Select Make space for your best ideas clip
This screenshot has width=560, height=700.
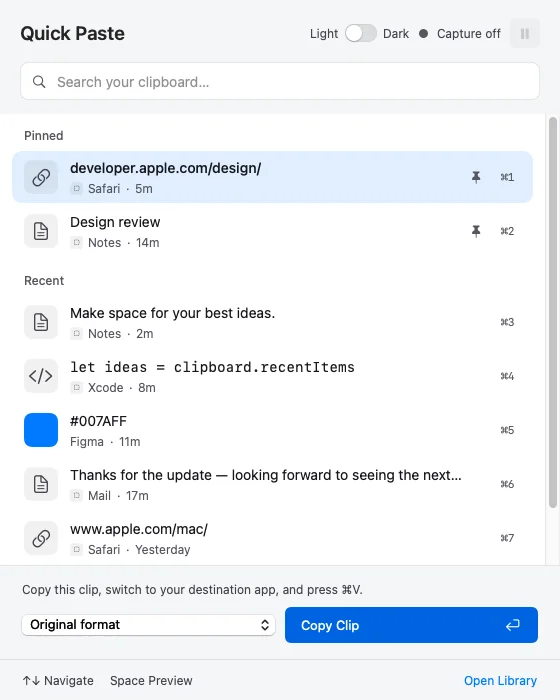click(x=172, y=313)
